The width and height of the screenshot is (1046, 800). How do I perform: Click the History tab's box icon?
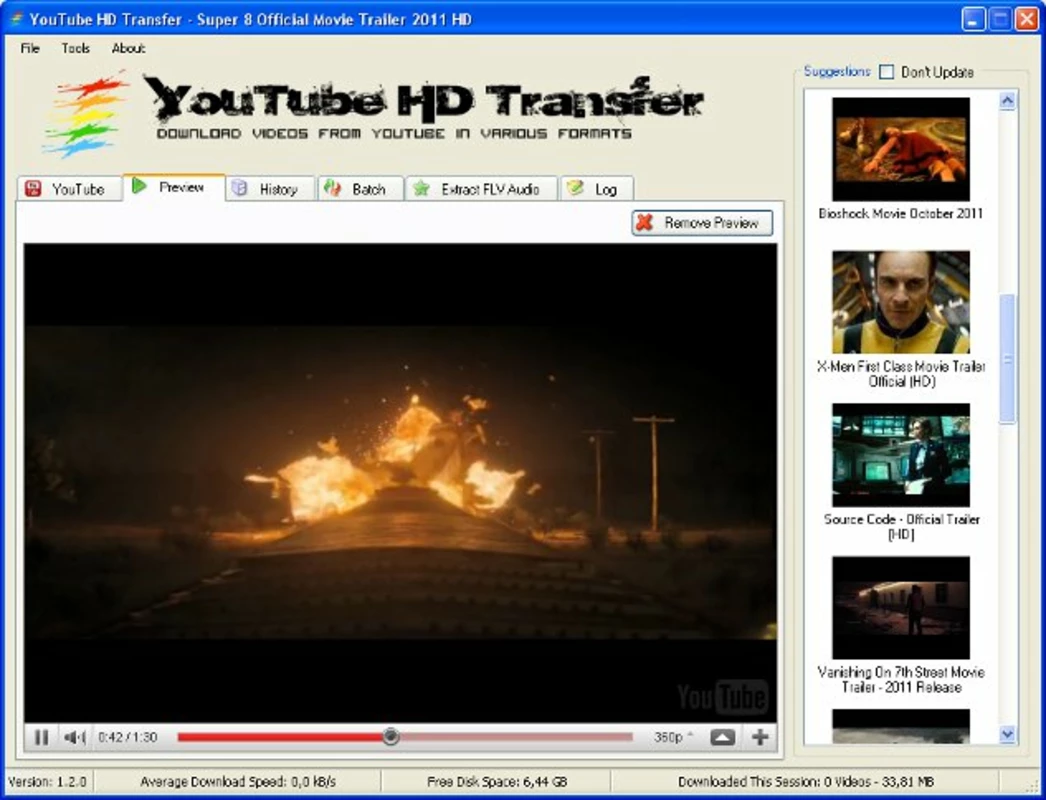(239, 188)
